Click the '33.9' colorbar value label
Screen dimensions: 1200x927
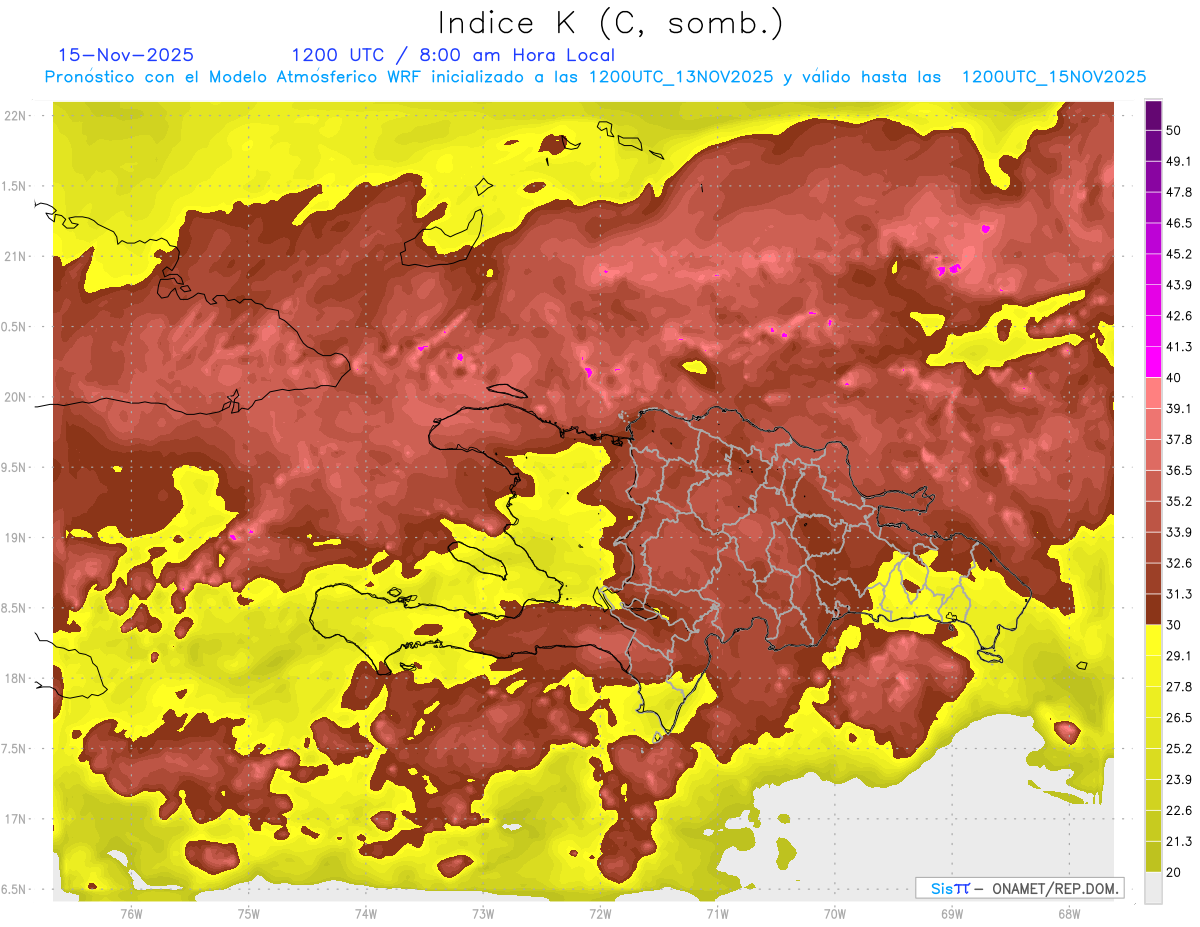(x=1179, y=532)
